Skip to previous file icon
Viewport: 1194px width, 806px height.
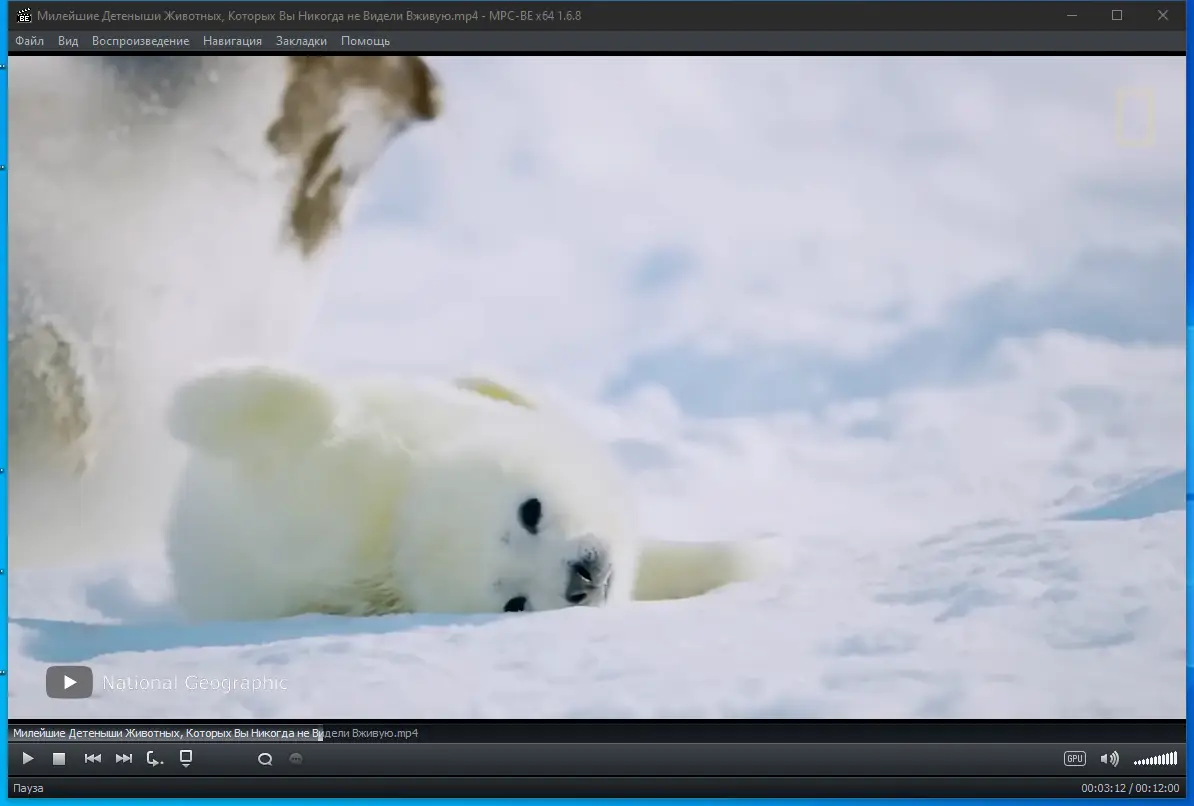click(93, 758)
